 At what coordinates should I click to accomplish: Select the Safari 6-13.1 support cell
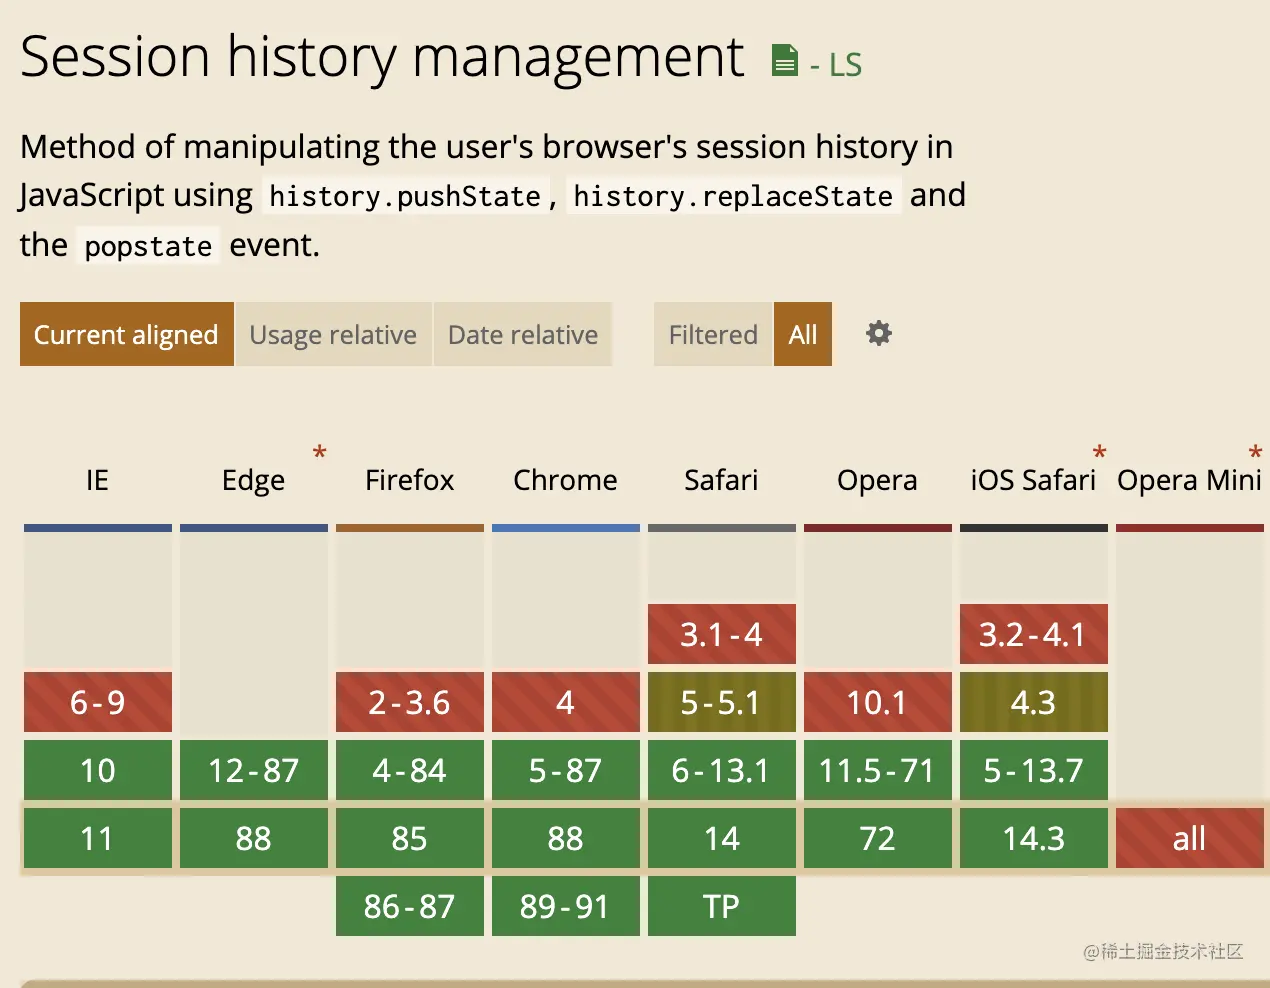click(x=722, y=770)
